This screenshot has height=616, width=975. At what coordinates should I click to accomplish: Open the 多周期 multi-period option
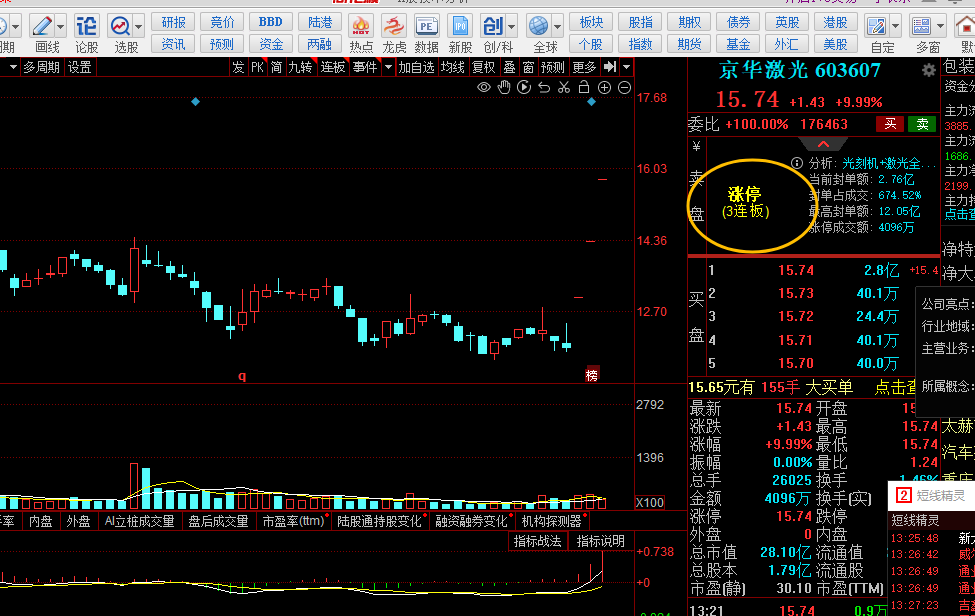(x=41, y=67)
